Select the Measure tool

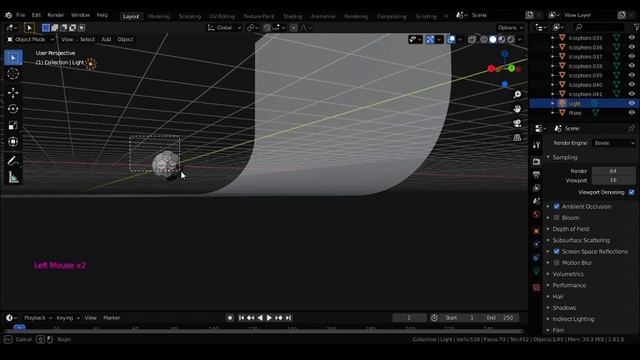tap(13, 177)
